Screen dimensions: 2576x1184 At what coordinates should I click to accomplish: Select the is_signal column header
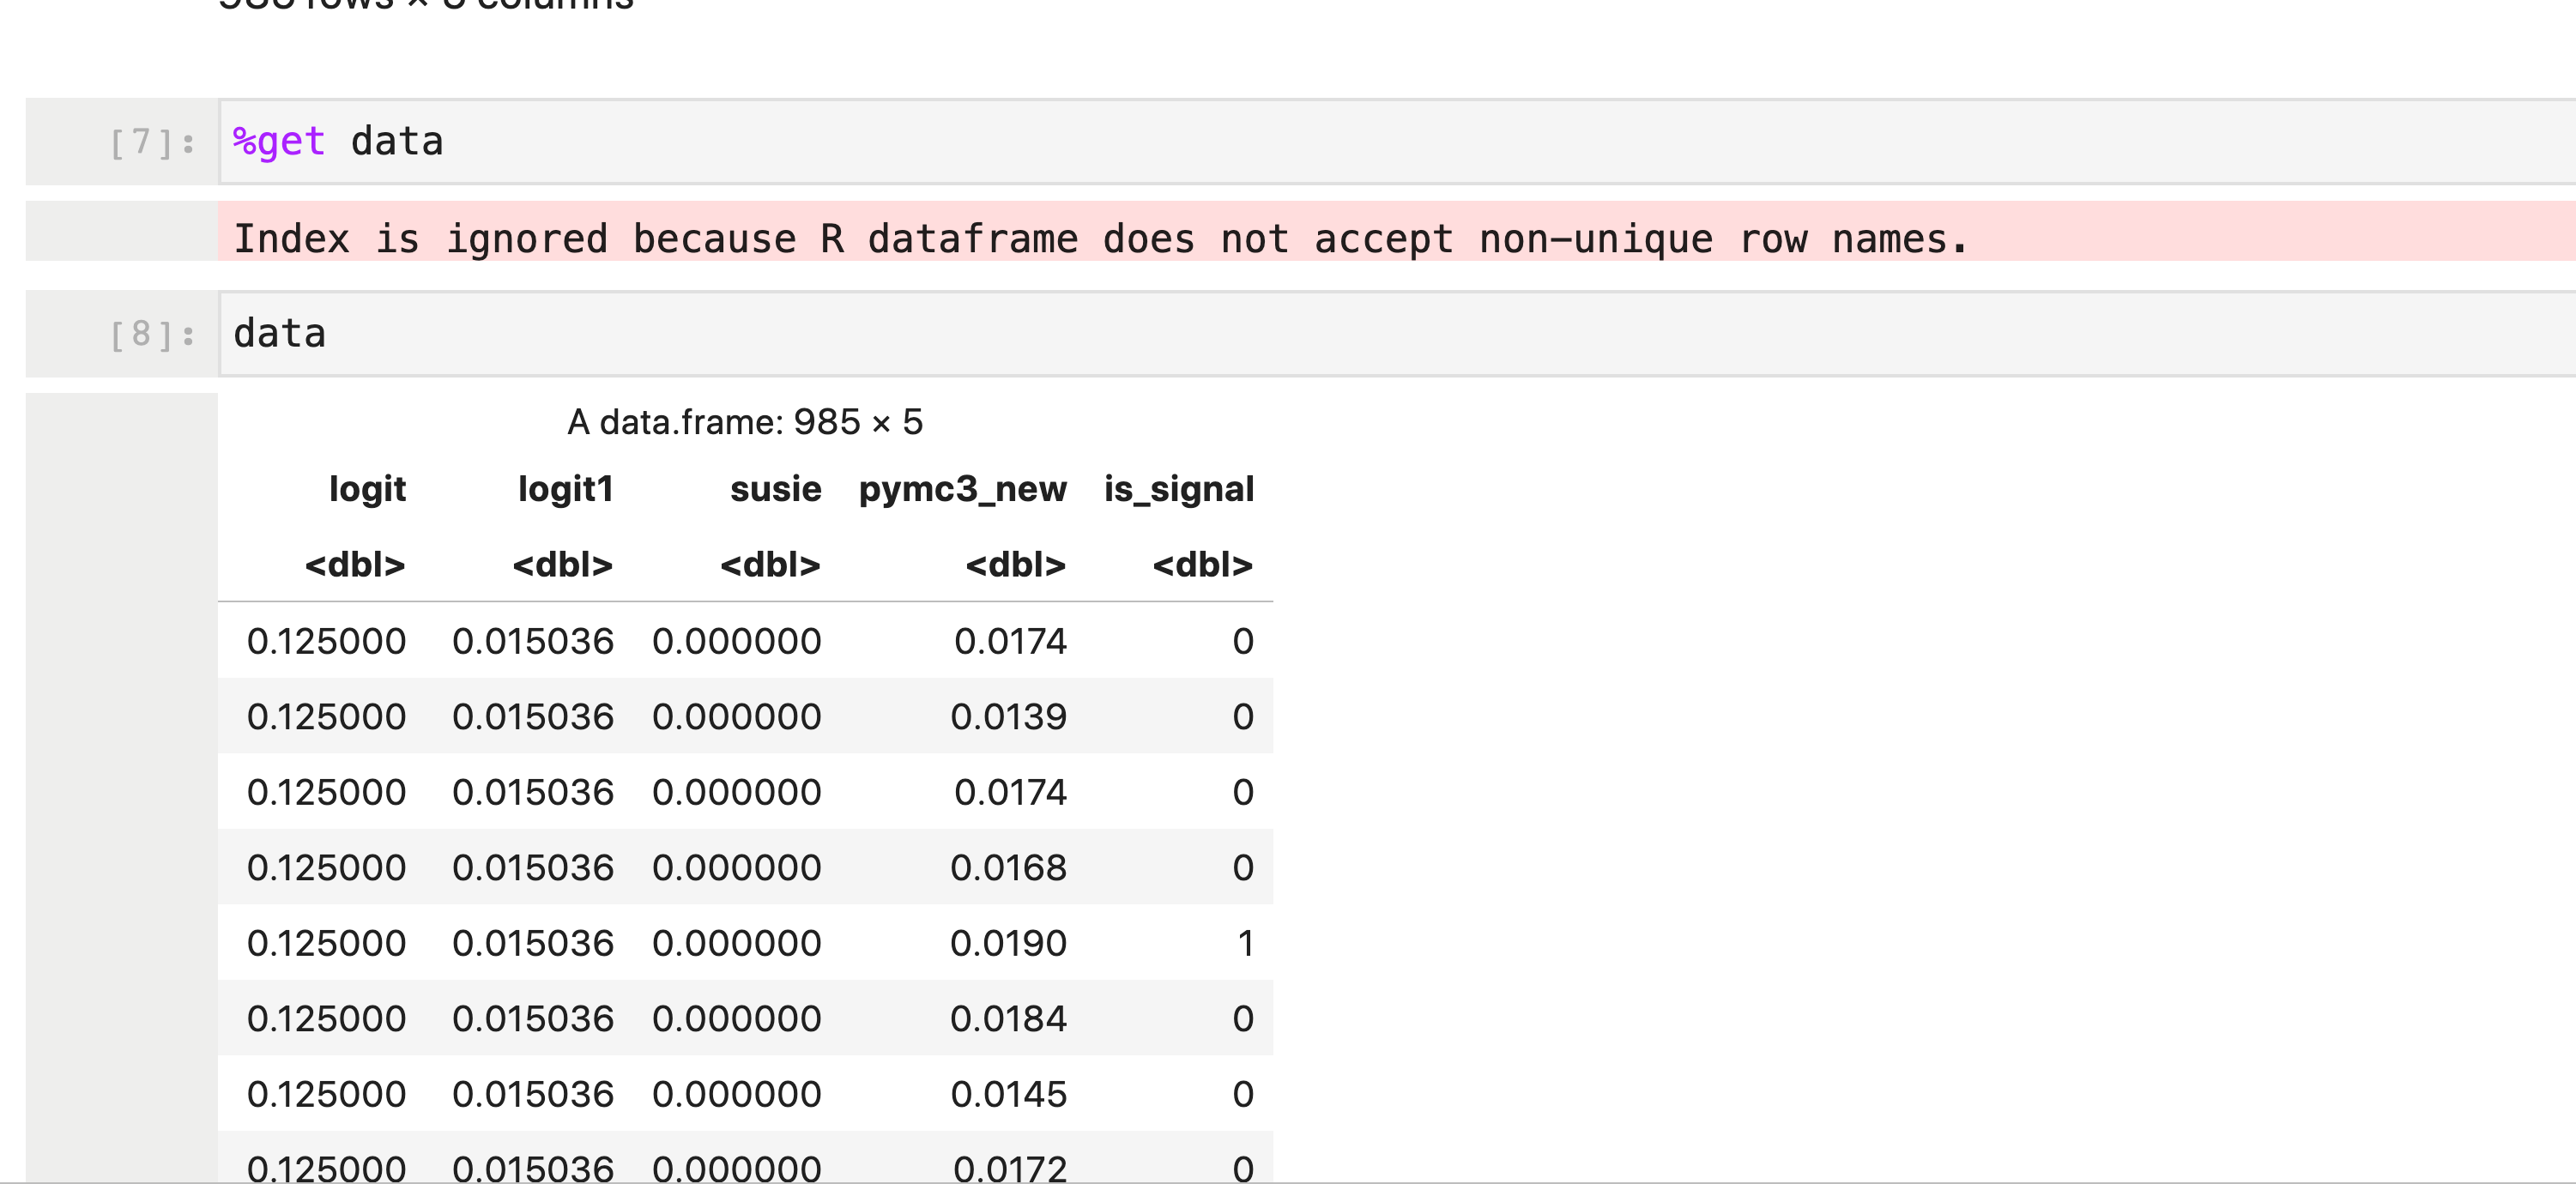pos(1179,489)
